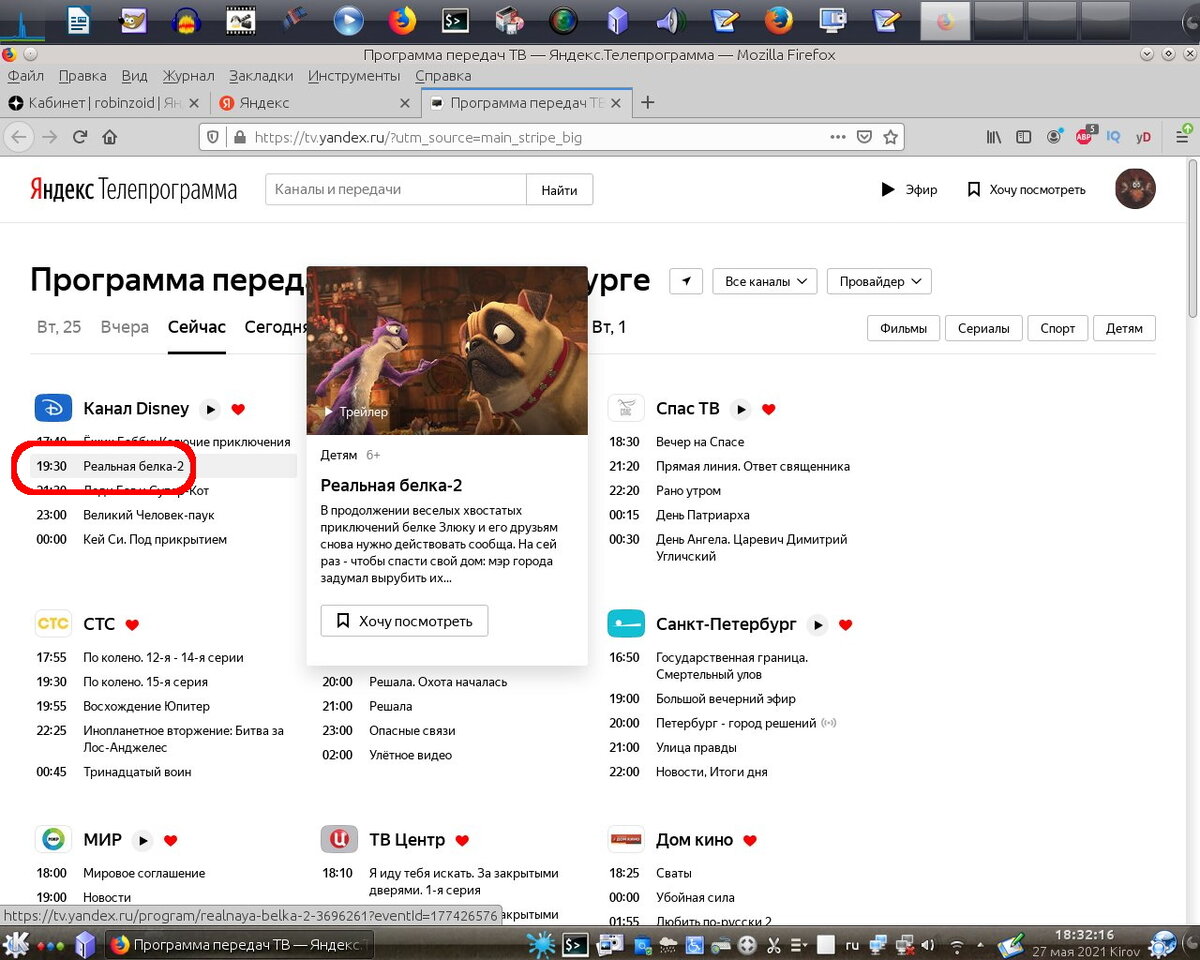1200x960 pixels.
Task: Launch the clapperboard video editor icon
Action: point(240,19)
